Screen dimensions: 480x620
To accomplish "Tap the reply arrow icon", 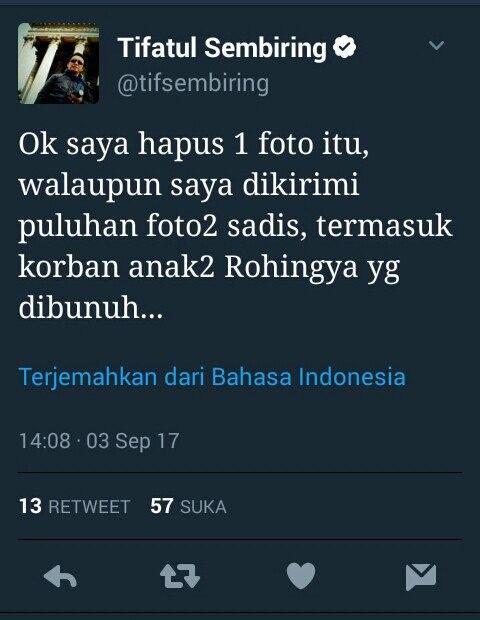I will click(x=60, y=577).
